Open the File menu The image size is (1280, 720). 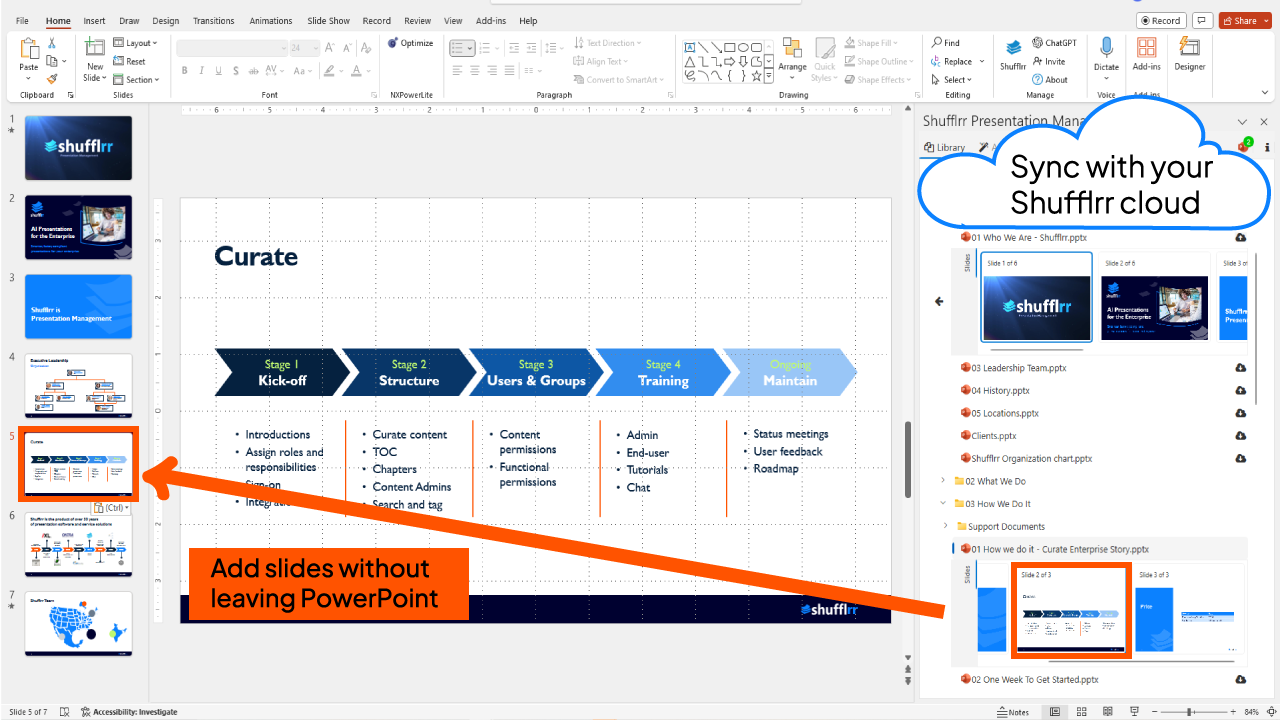click(x=22, y=21)
